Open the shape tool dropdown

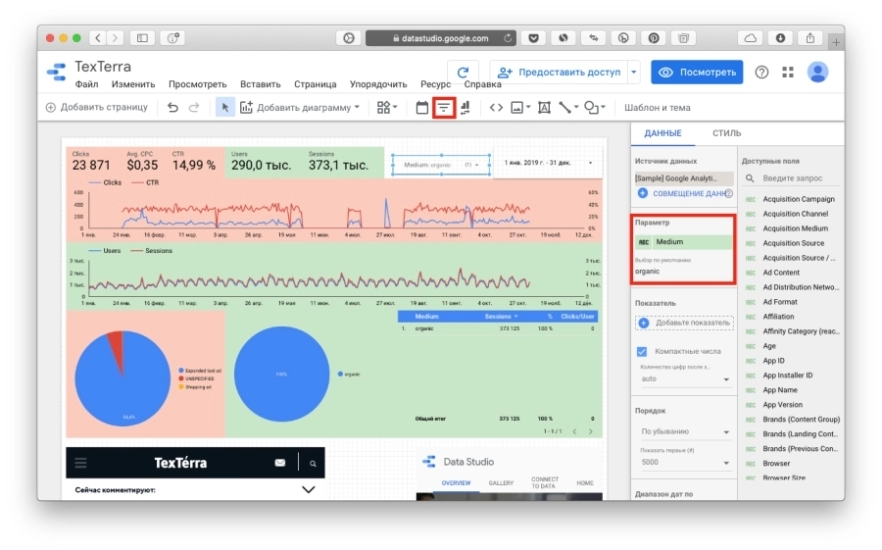coord(595,107)
